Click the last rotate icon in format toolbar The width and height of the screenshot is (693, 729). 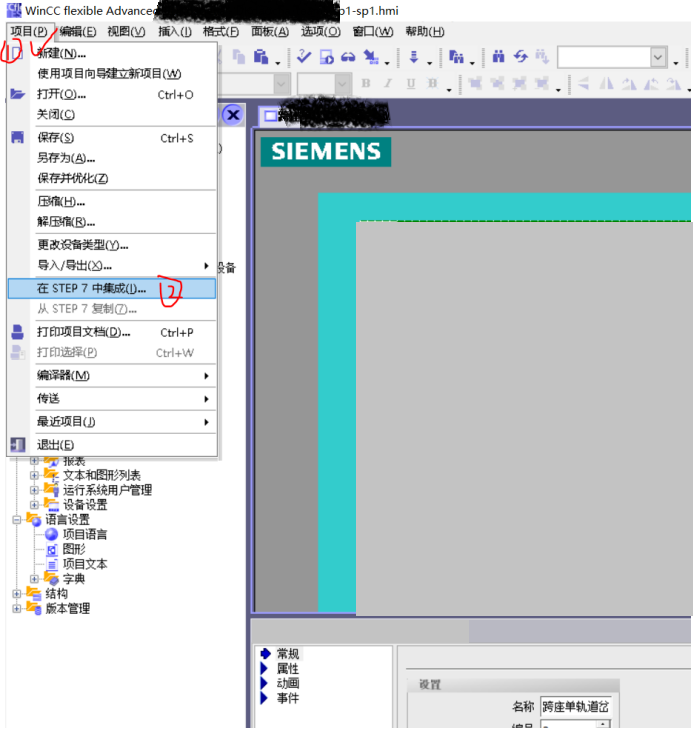673,84
